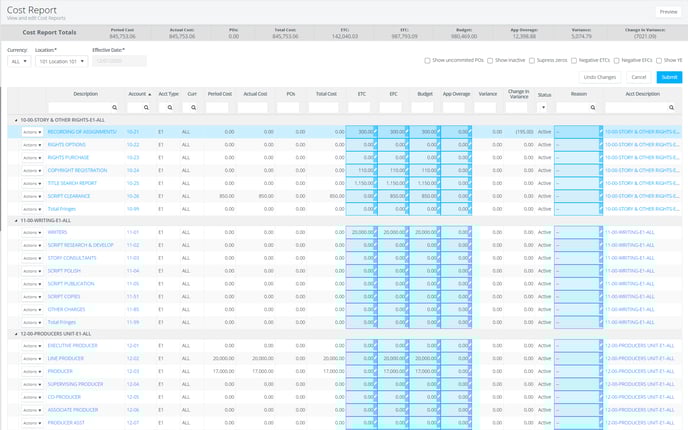Open account link 10-22
The height and width of the screenshot is (430, 688).
(133, 145)
